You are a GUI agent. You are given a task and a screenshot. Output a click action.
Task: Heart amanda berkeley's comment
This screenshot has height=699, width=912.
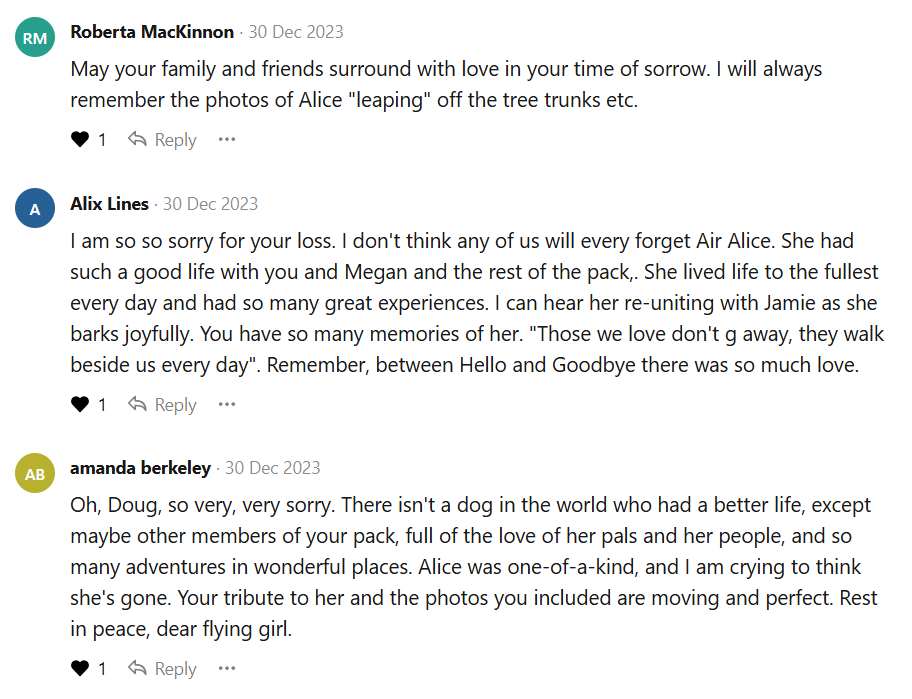80,669
